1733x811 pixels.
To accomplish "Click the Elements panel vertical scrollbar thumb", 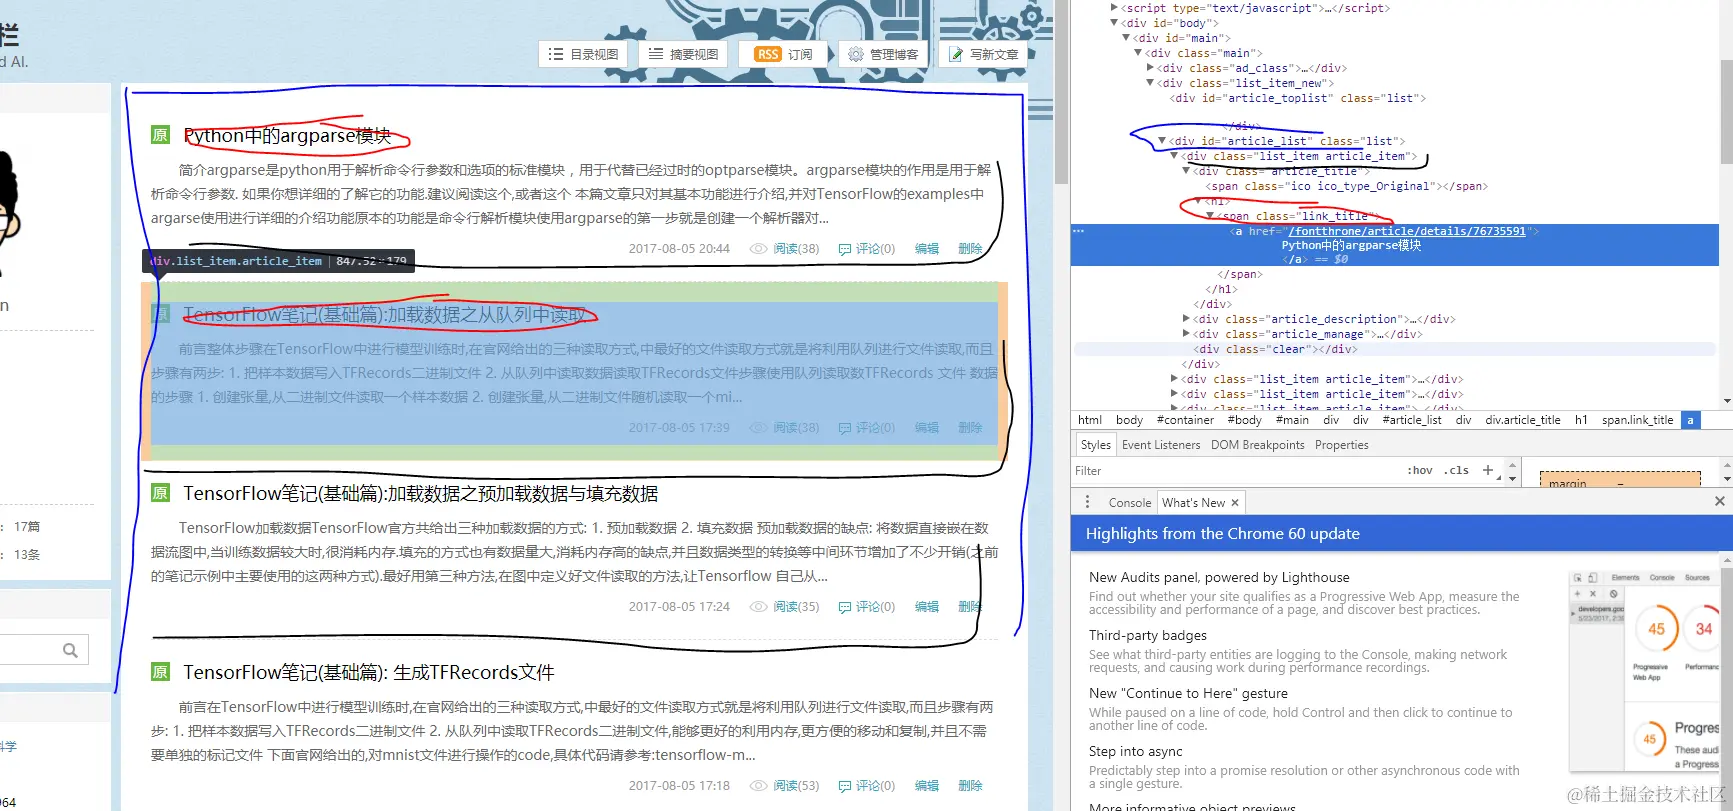I will 1726,110.
